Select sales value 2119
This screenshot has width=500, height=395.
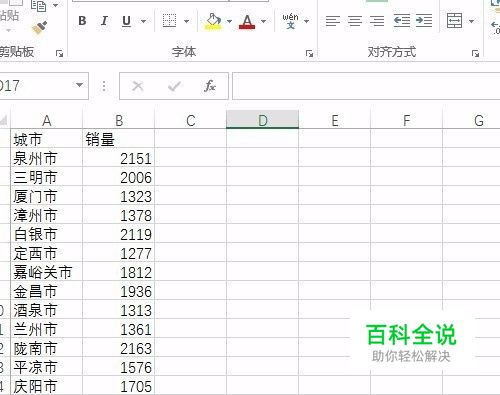pyautogui.click(x=119, y=234)
